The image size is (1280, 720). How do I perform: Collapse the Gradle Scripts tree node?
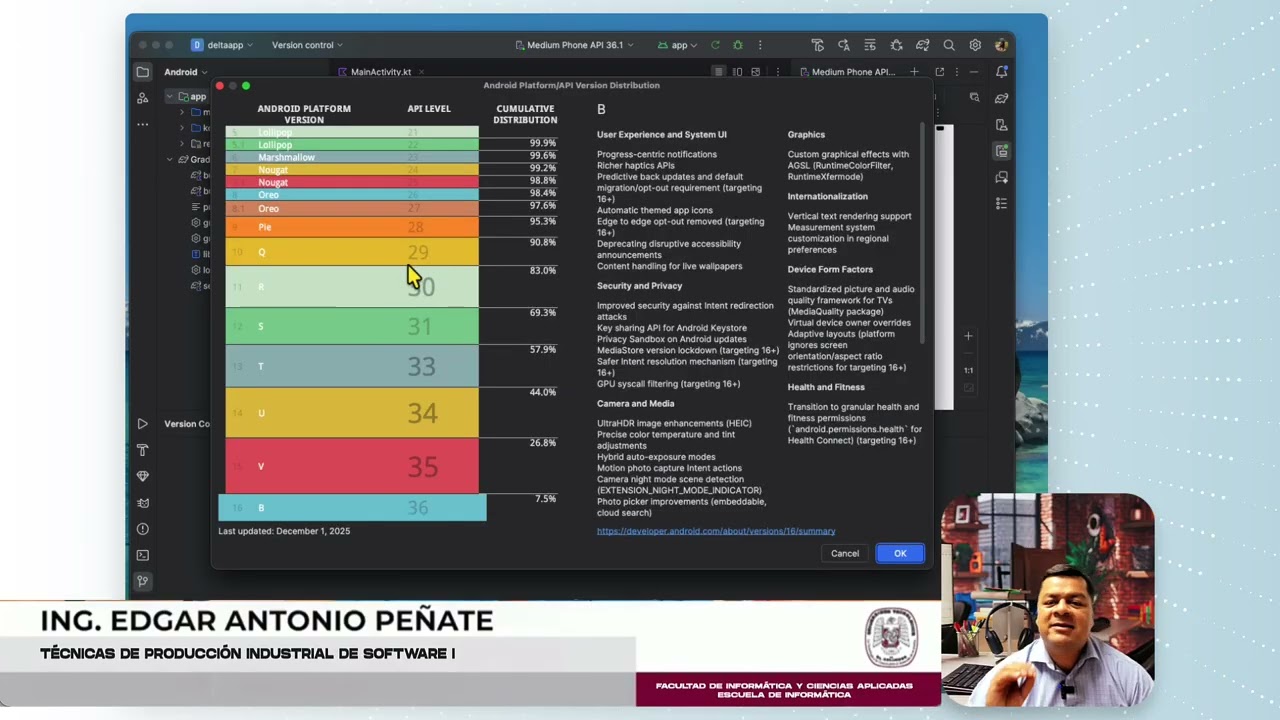pyautogui.click(x=170, y=160)
